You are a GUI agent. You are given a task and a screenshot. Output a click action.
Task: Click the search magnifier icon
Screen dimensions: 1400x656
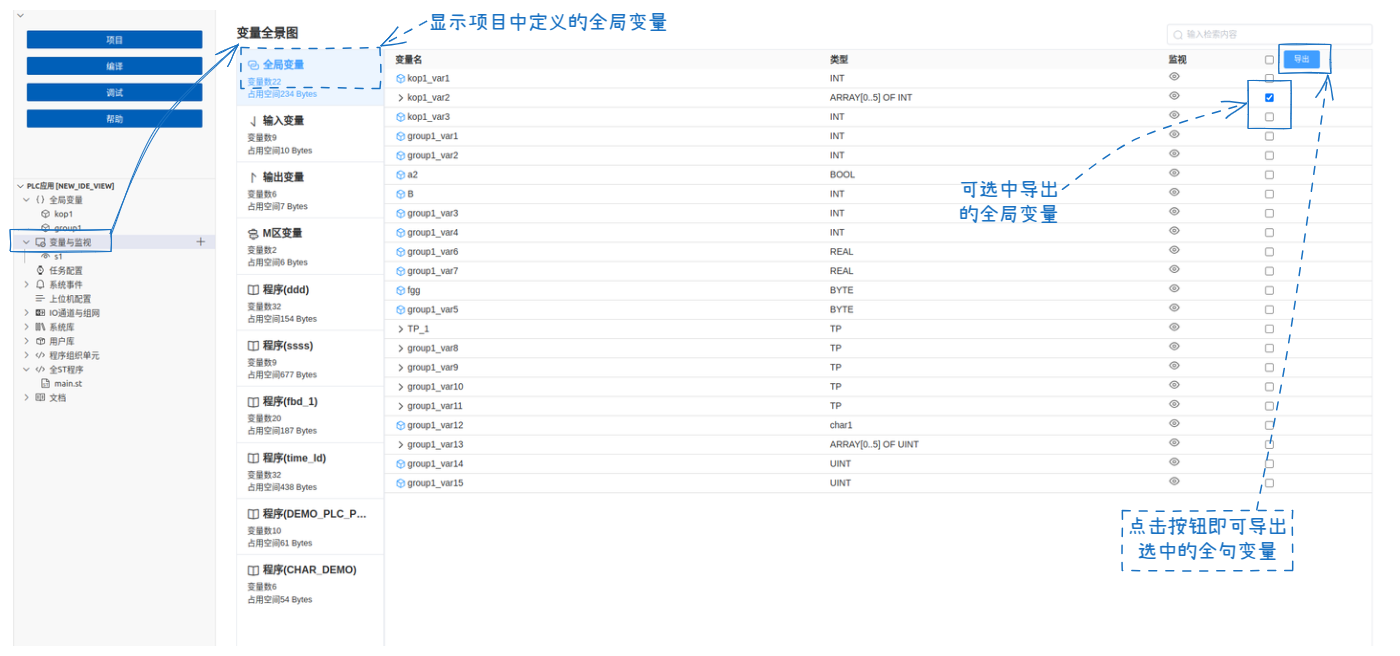(x=1178, y=35)
